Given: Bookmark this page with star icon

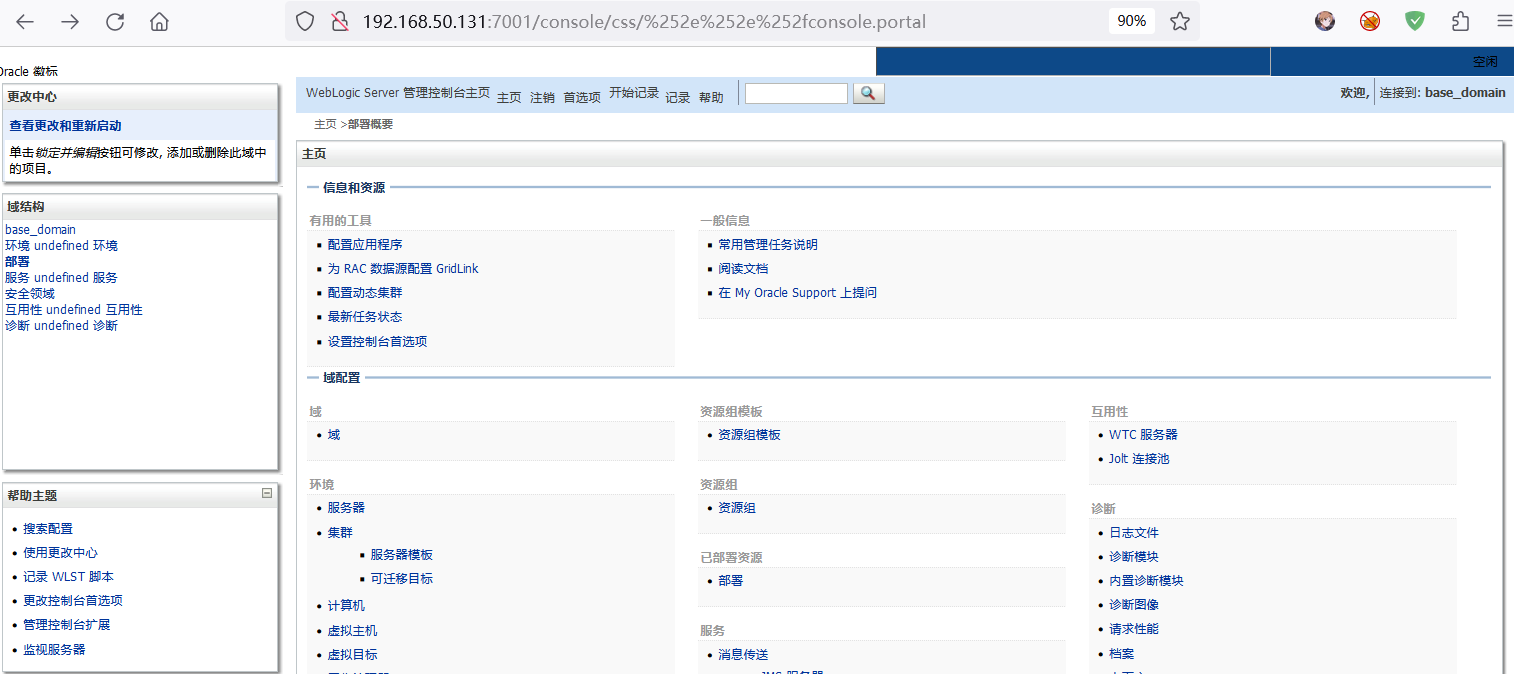Looking at the screenshot, I should 1180,21.
